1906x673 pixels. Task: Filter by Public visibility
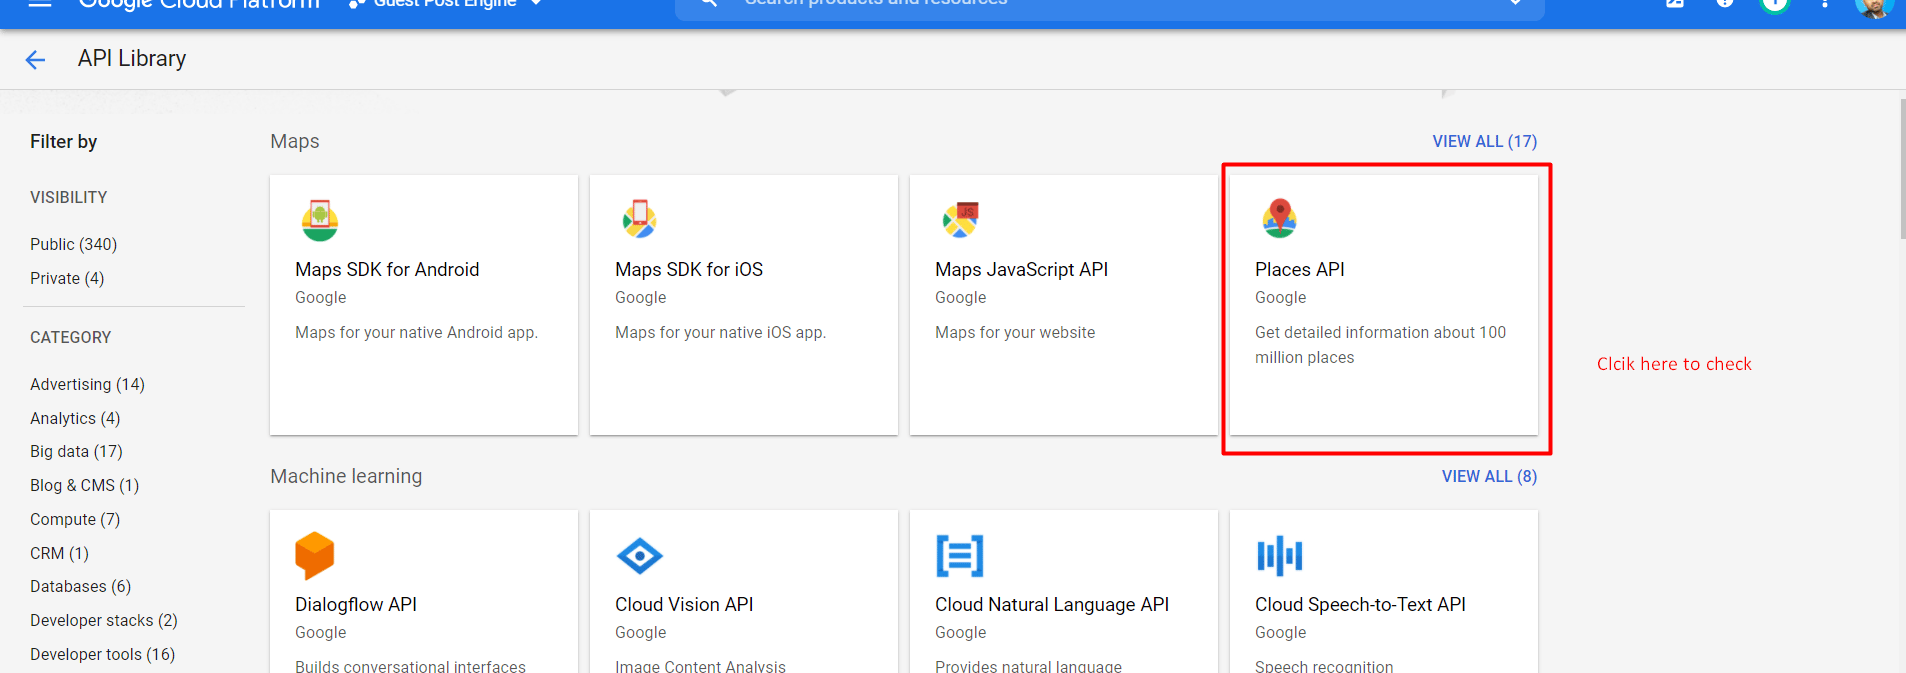(73, 244)
